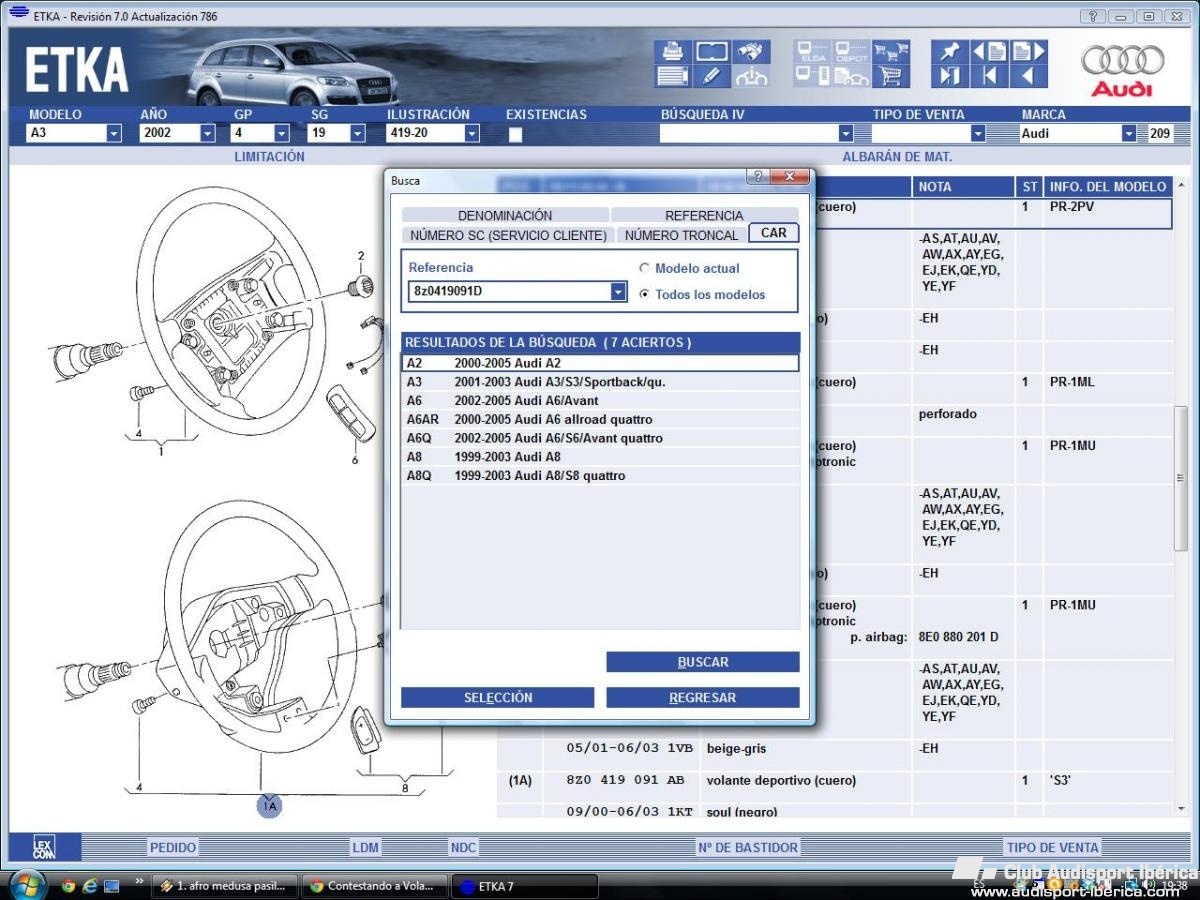Select result row A8Q Audi A8/S8 quattro

click(600, 476)
